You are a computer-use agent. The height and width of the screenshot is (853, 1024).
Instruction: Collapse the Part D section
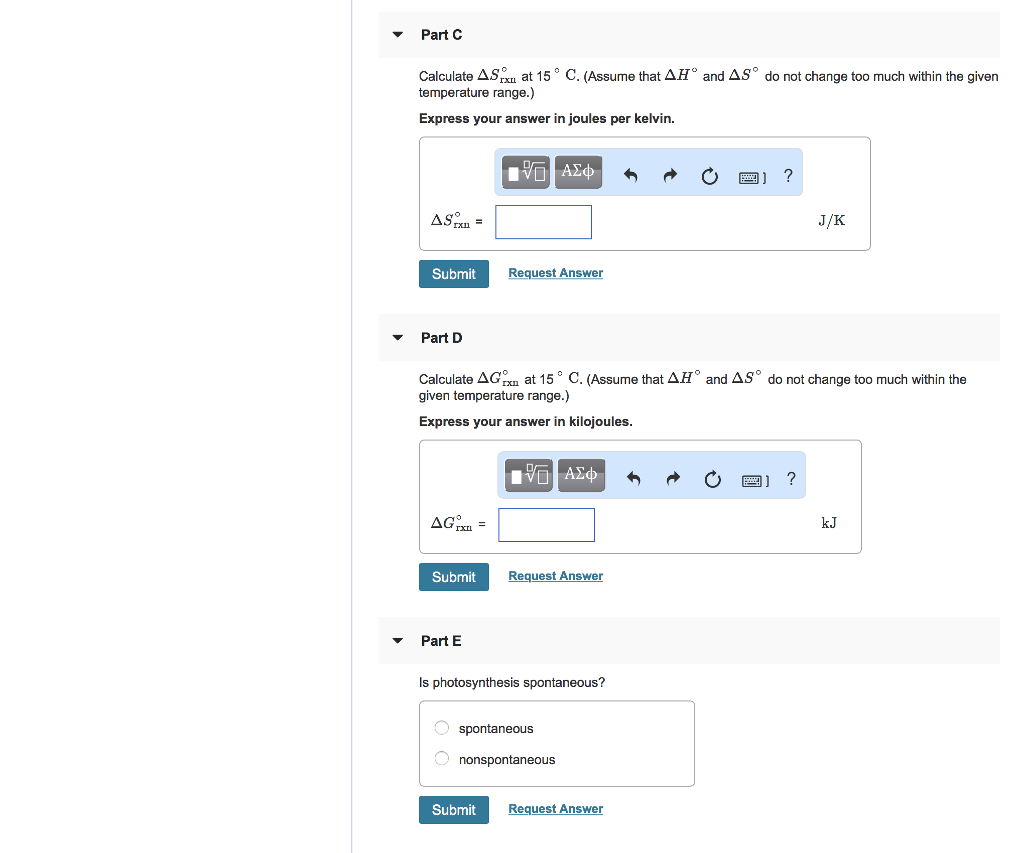[x=398, y=338]
